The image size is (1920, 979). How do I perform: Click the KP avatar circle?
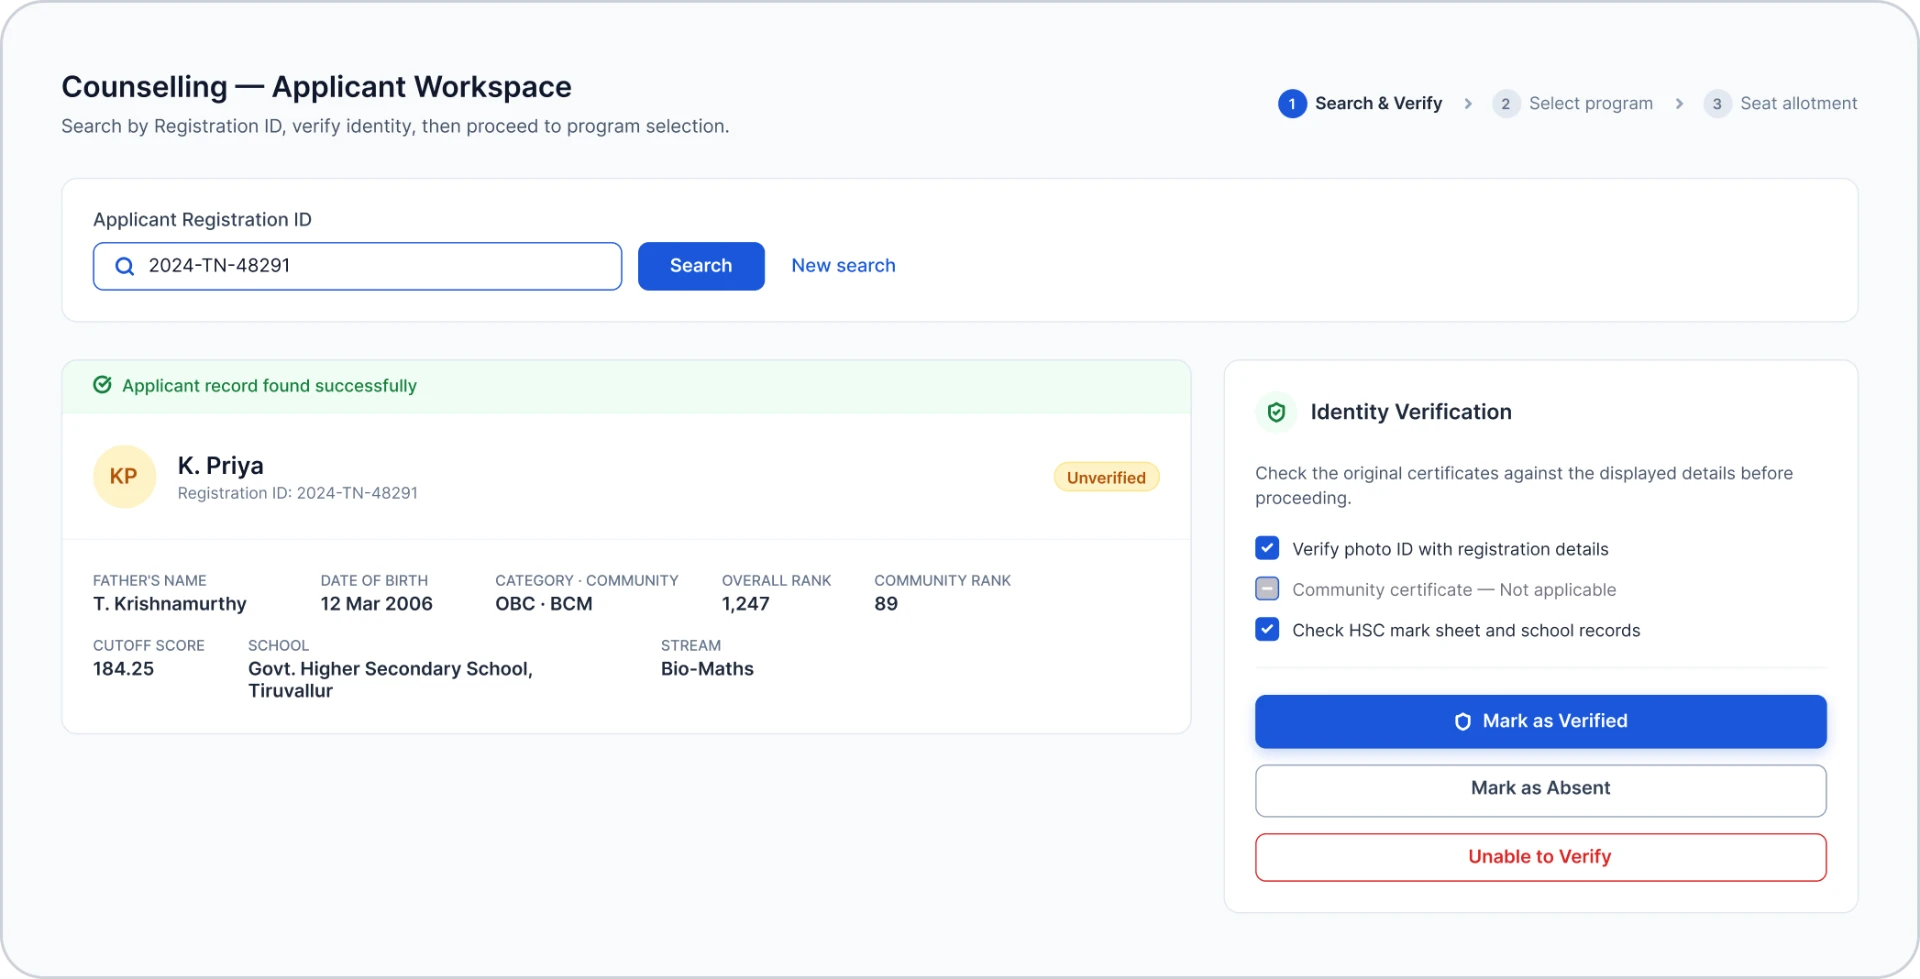(124, 477)
